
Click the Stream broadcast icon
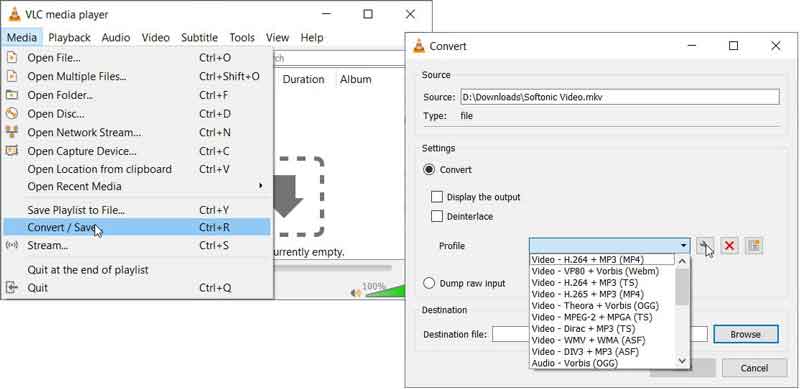[12, 246]
